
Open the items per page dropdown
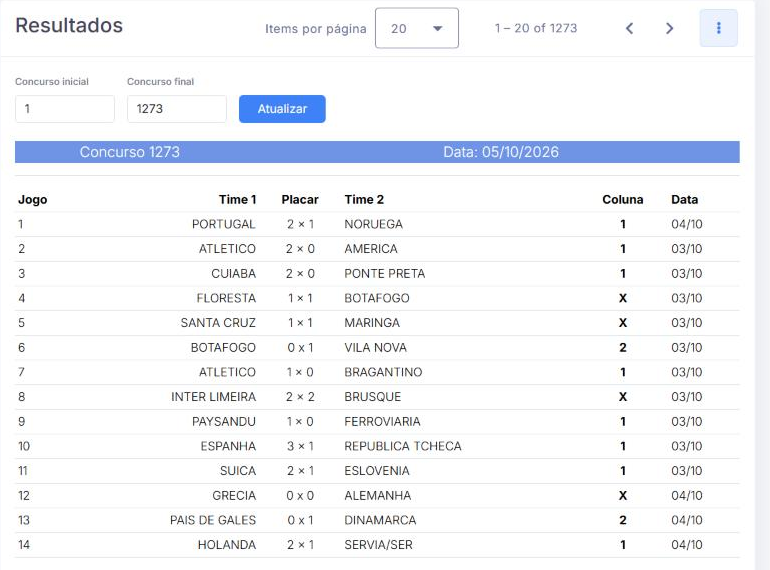coord(416,28)
